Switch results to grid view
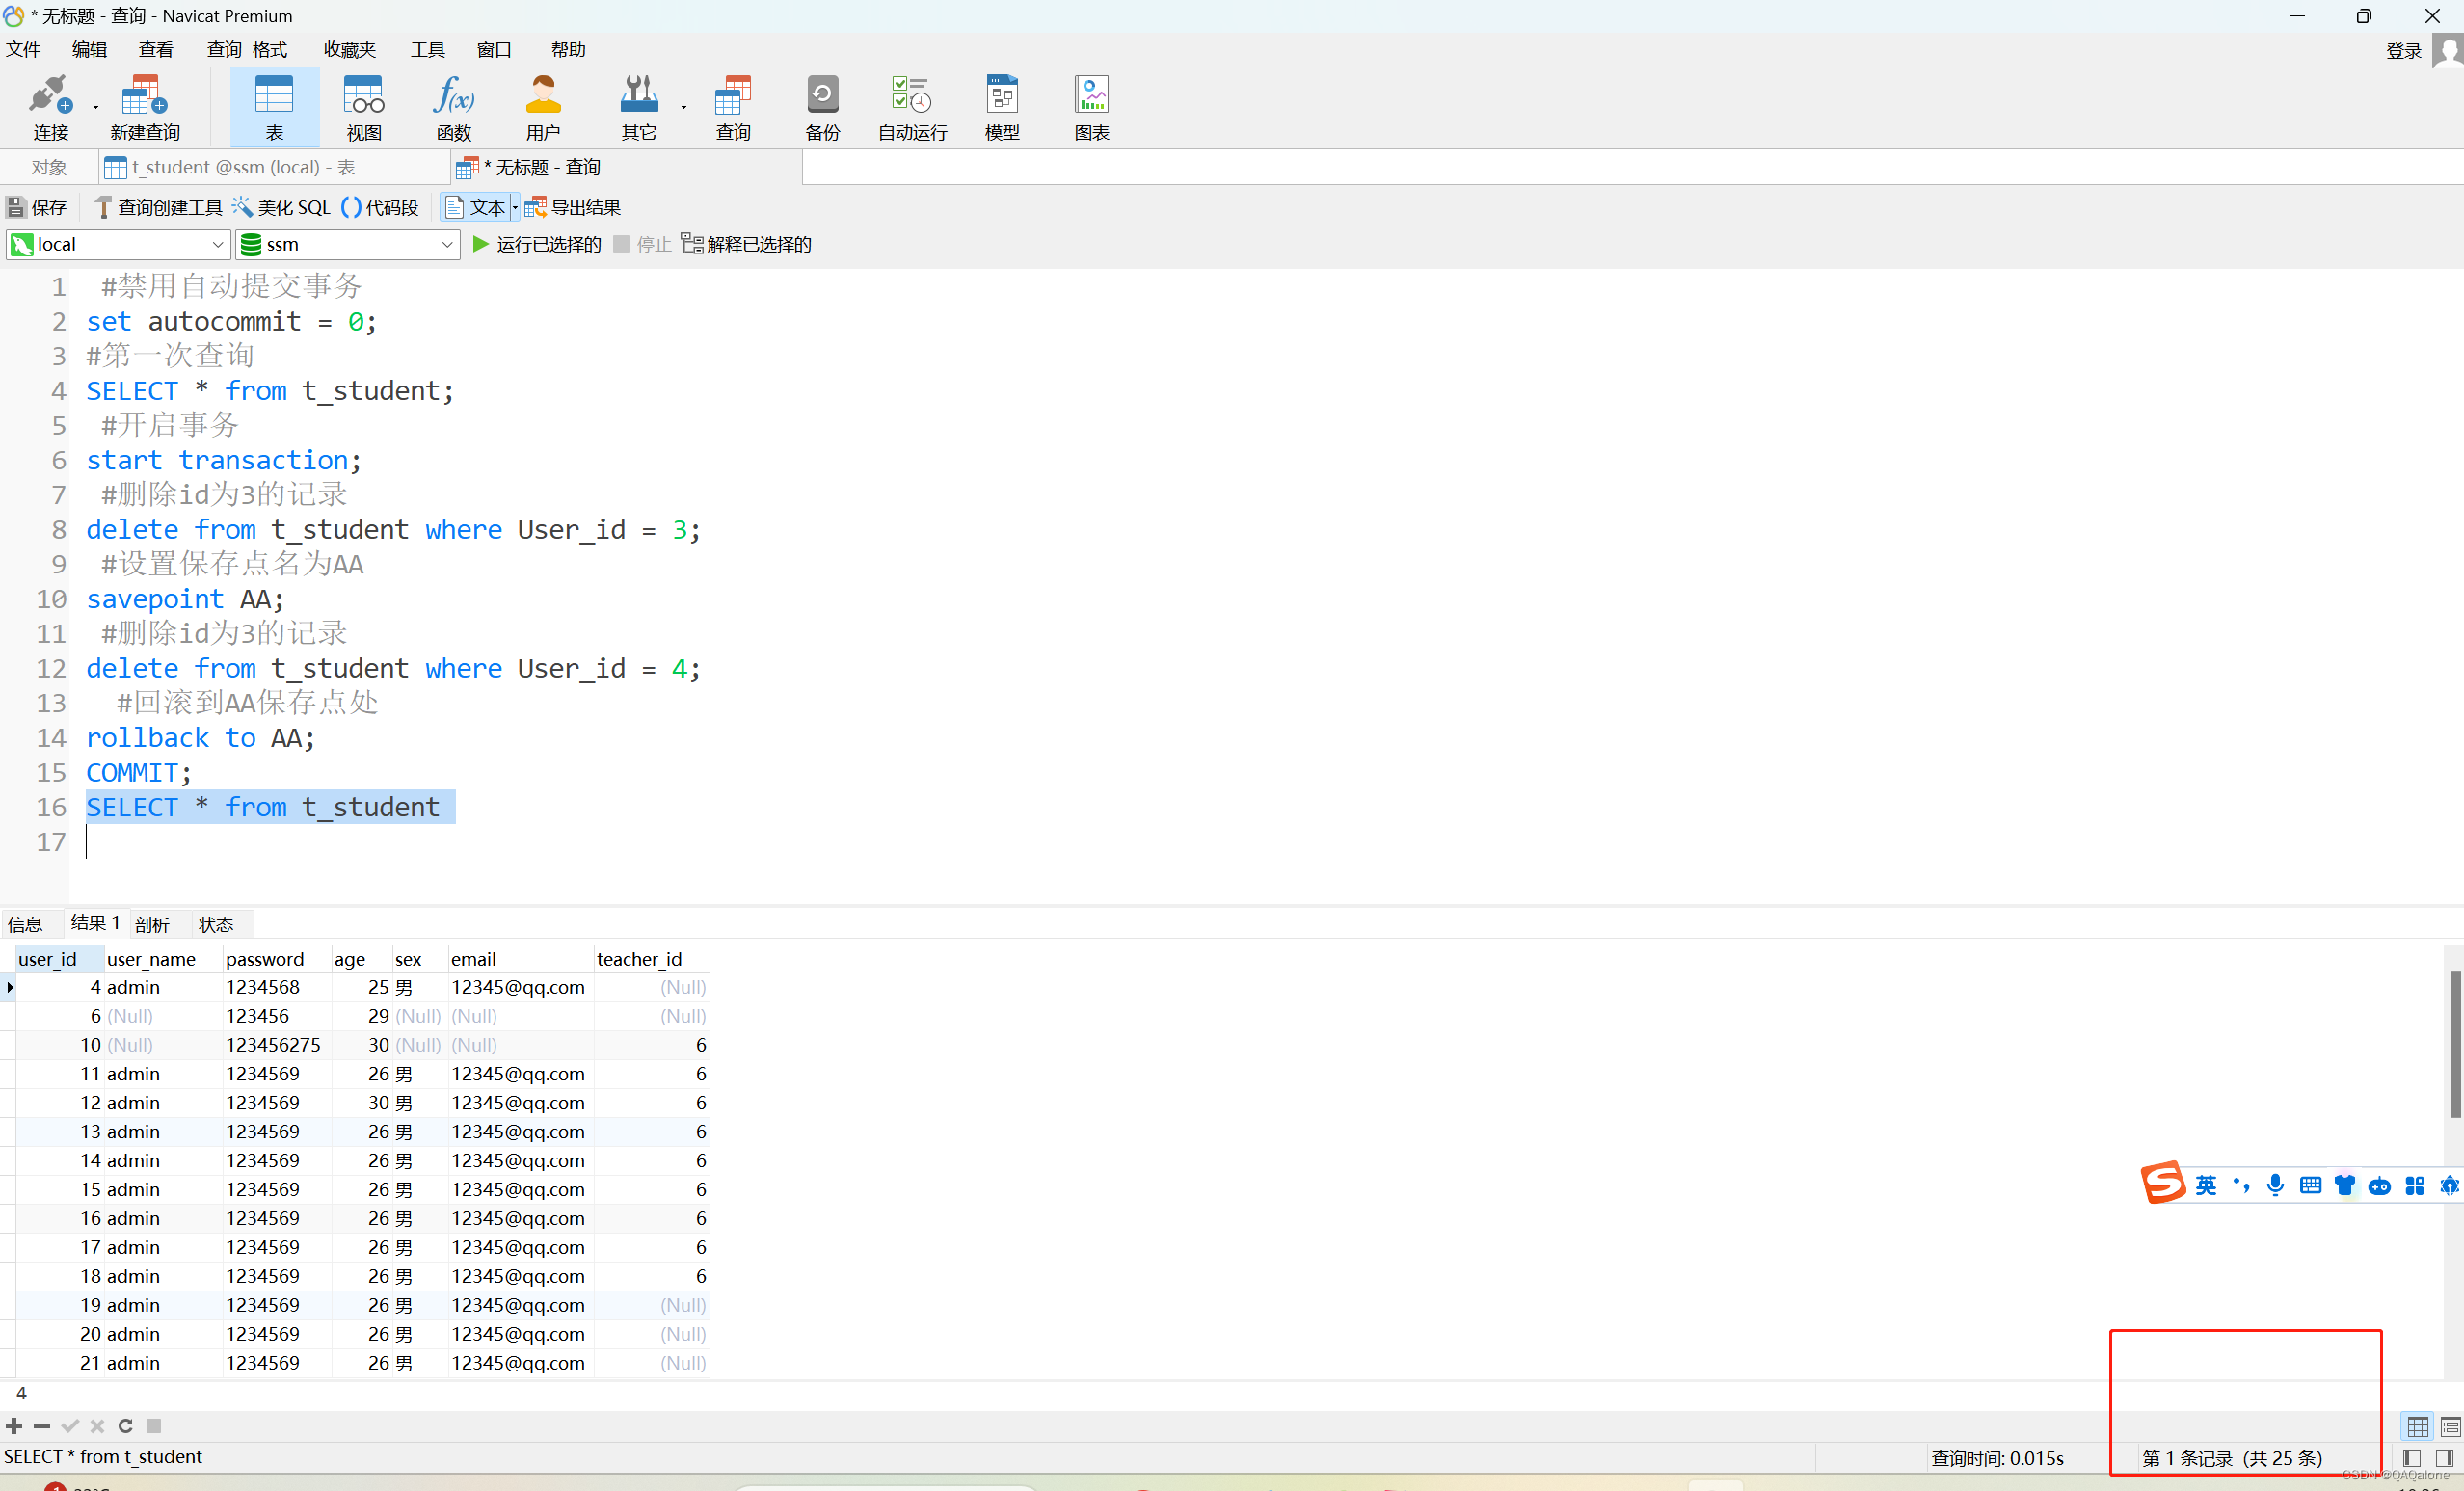This screenshot has height=1491, width=2464. 2418,1426
